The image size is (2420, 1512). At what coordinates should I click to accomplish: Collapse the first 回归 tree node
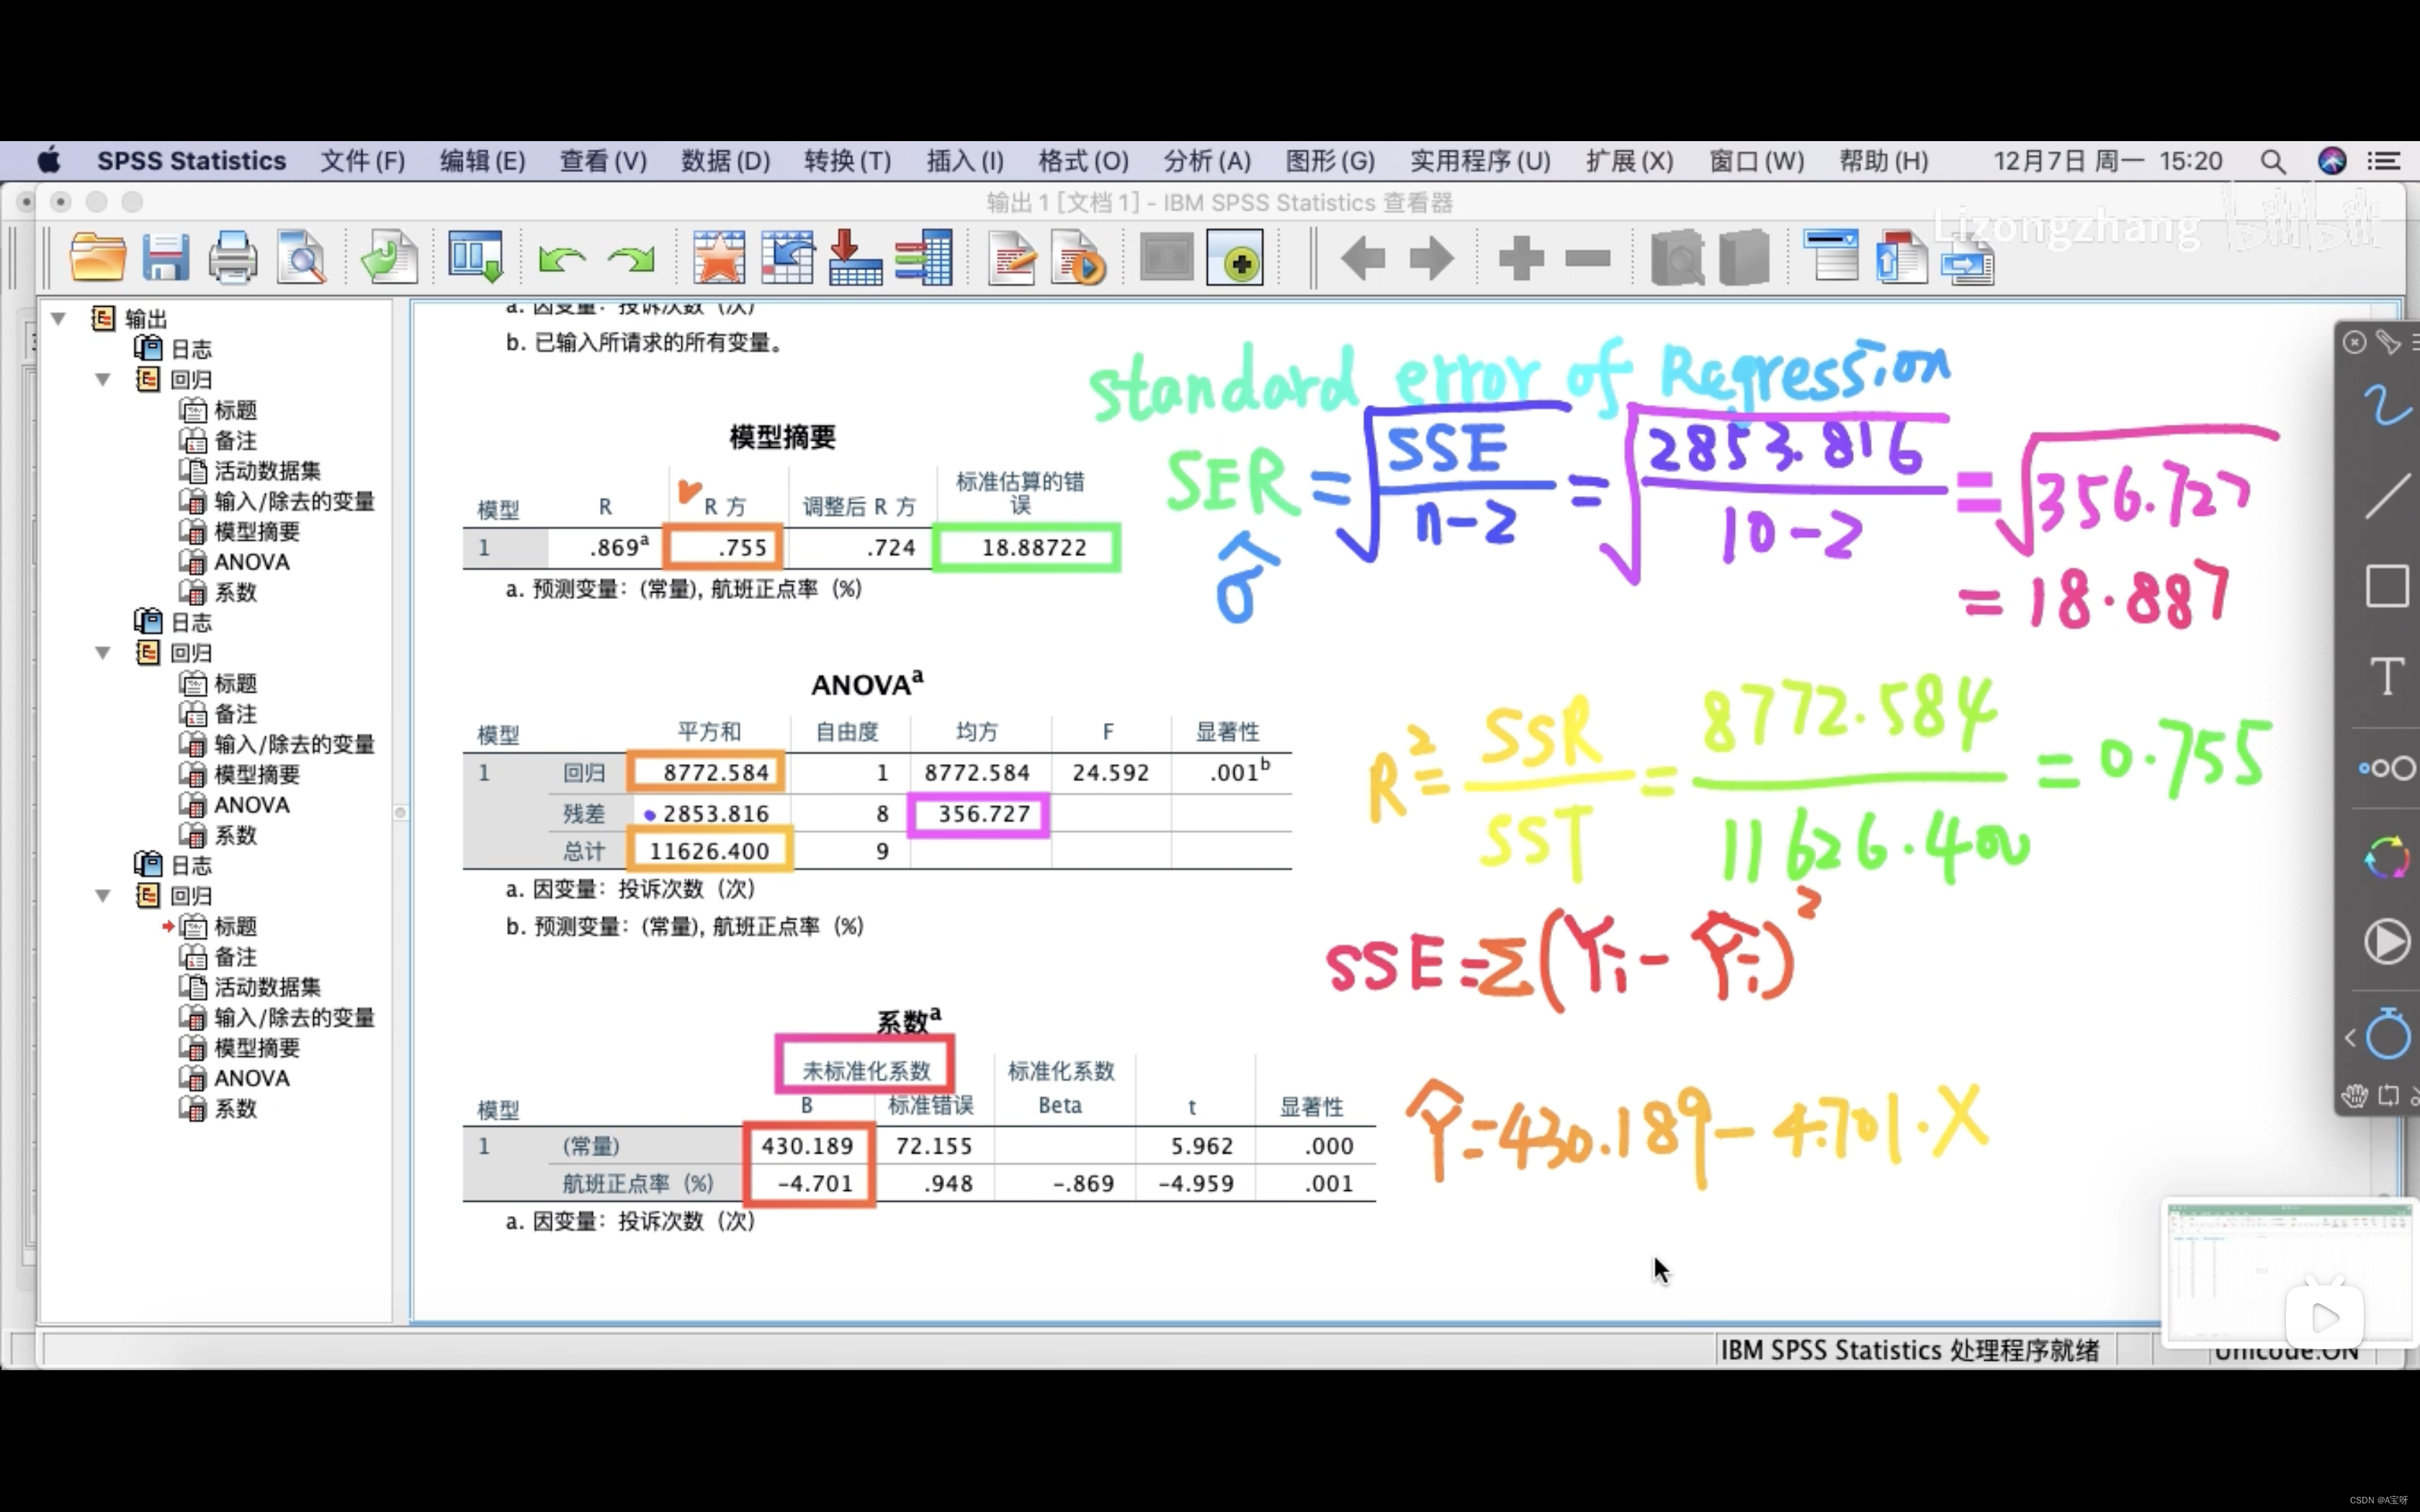click(x=103, y=380)
